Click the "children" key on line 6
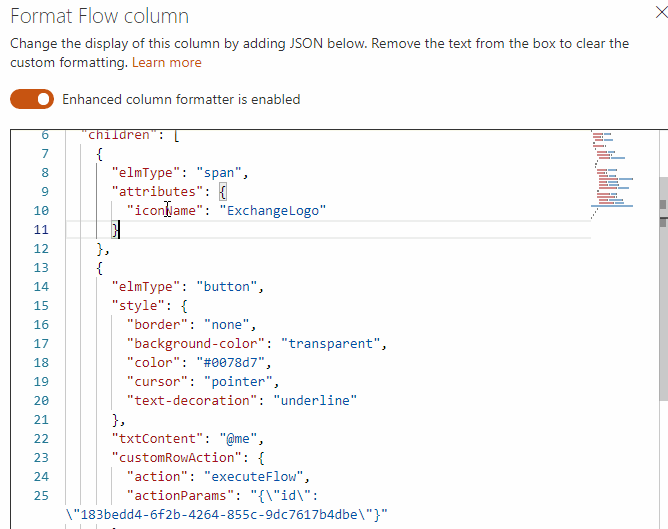Viewport: 668px width, 529px height. click(x=118, y=135)
